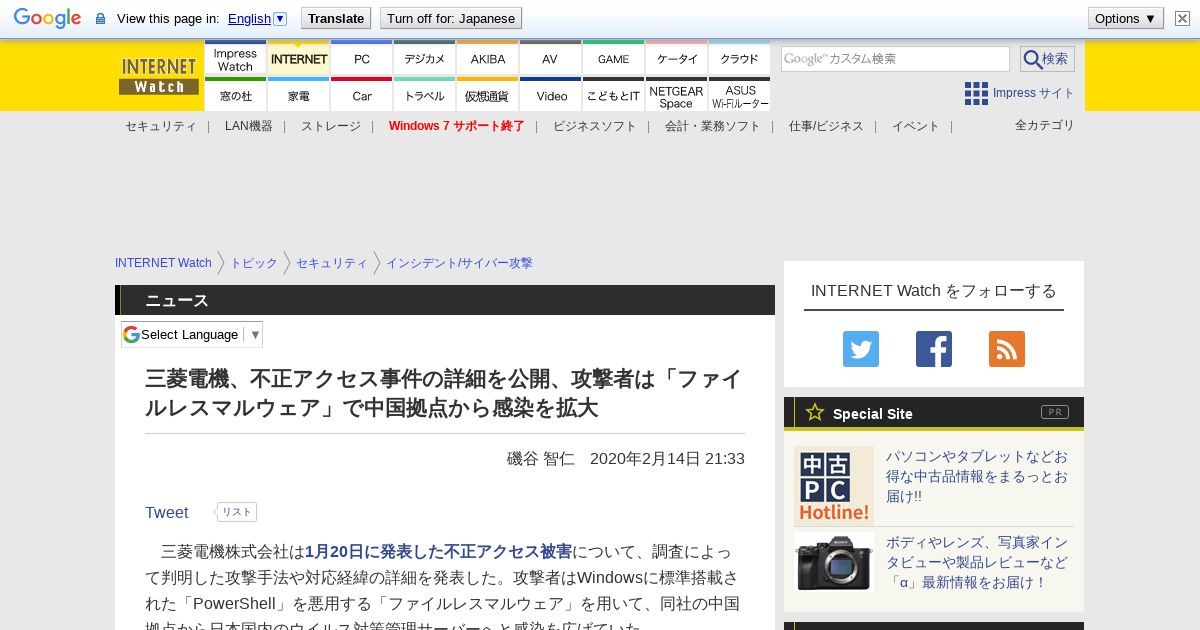Open the Sony camera thumbnail

(834, 562)
